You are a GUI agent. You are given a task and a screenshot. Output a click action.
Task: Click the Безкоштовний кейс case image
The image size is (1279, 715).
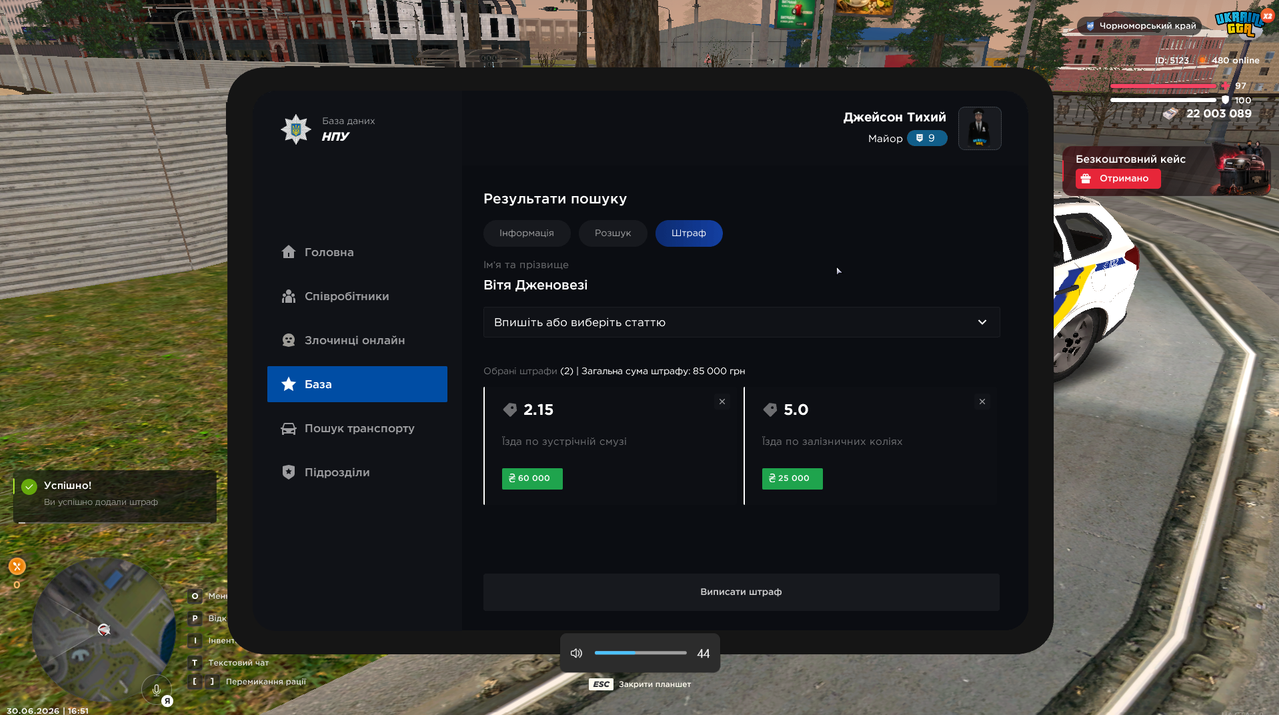coord(1242,170)
